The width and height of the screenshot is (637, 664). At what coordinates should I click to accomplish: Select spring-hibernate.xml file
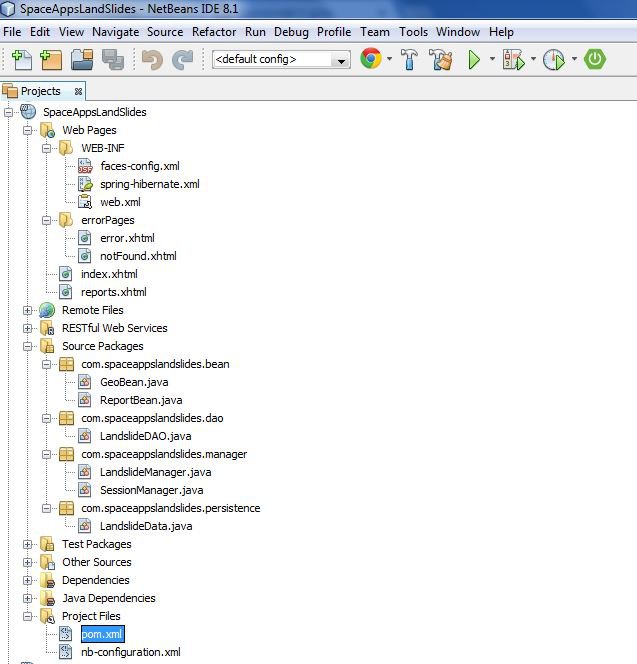click(x=149, y=184)
